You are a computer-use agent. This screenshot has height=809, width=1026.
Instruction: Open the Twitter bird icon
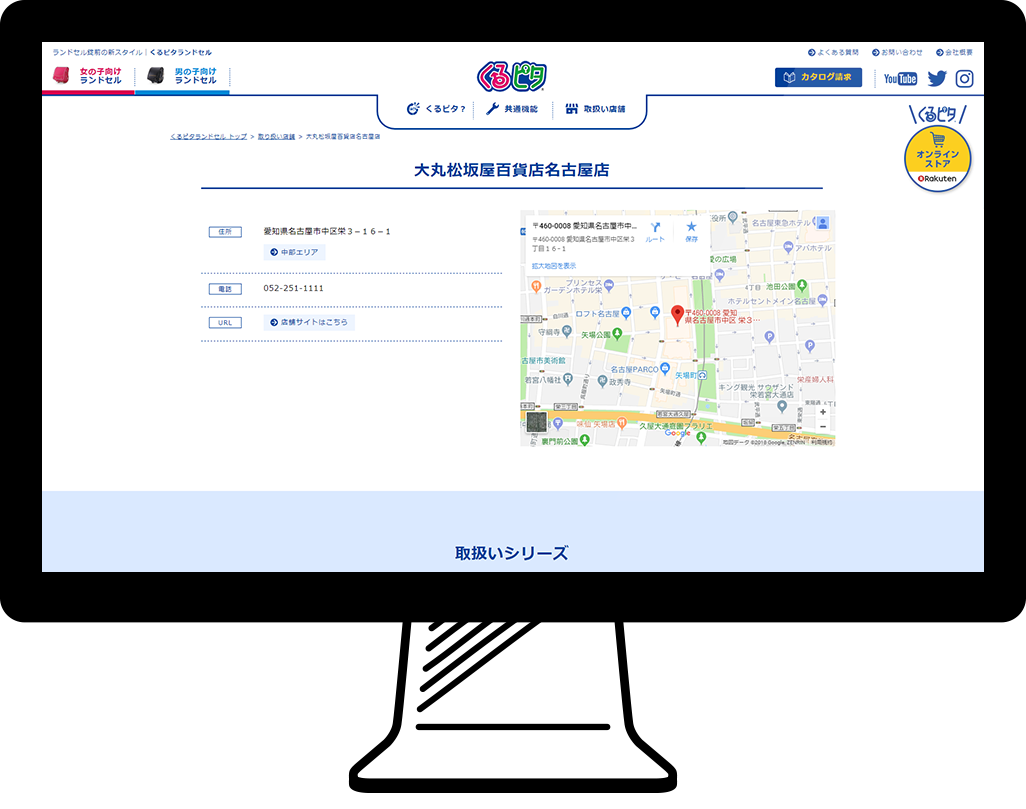pos(937,79)
